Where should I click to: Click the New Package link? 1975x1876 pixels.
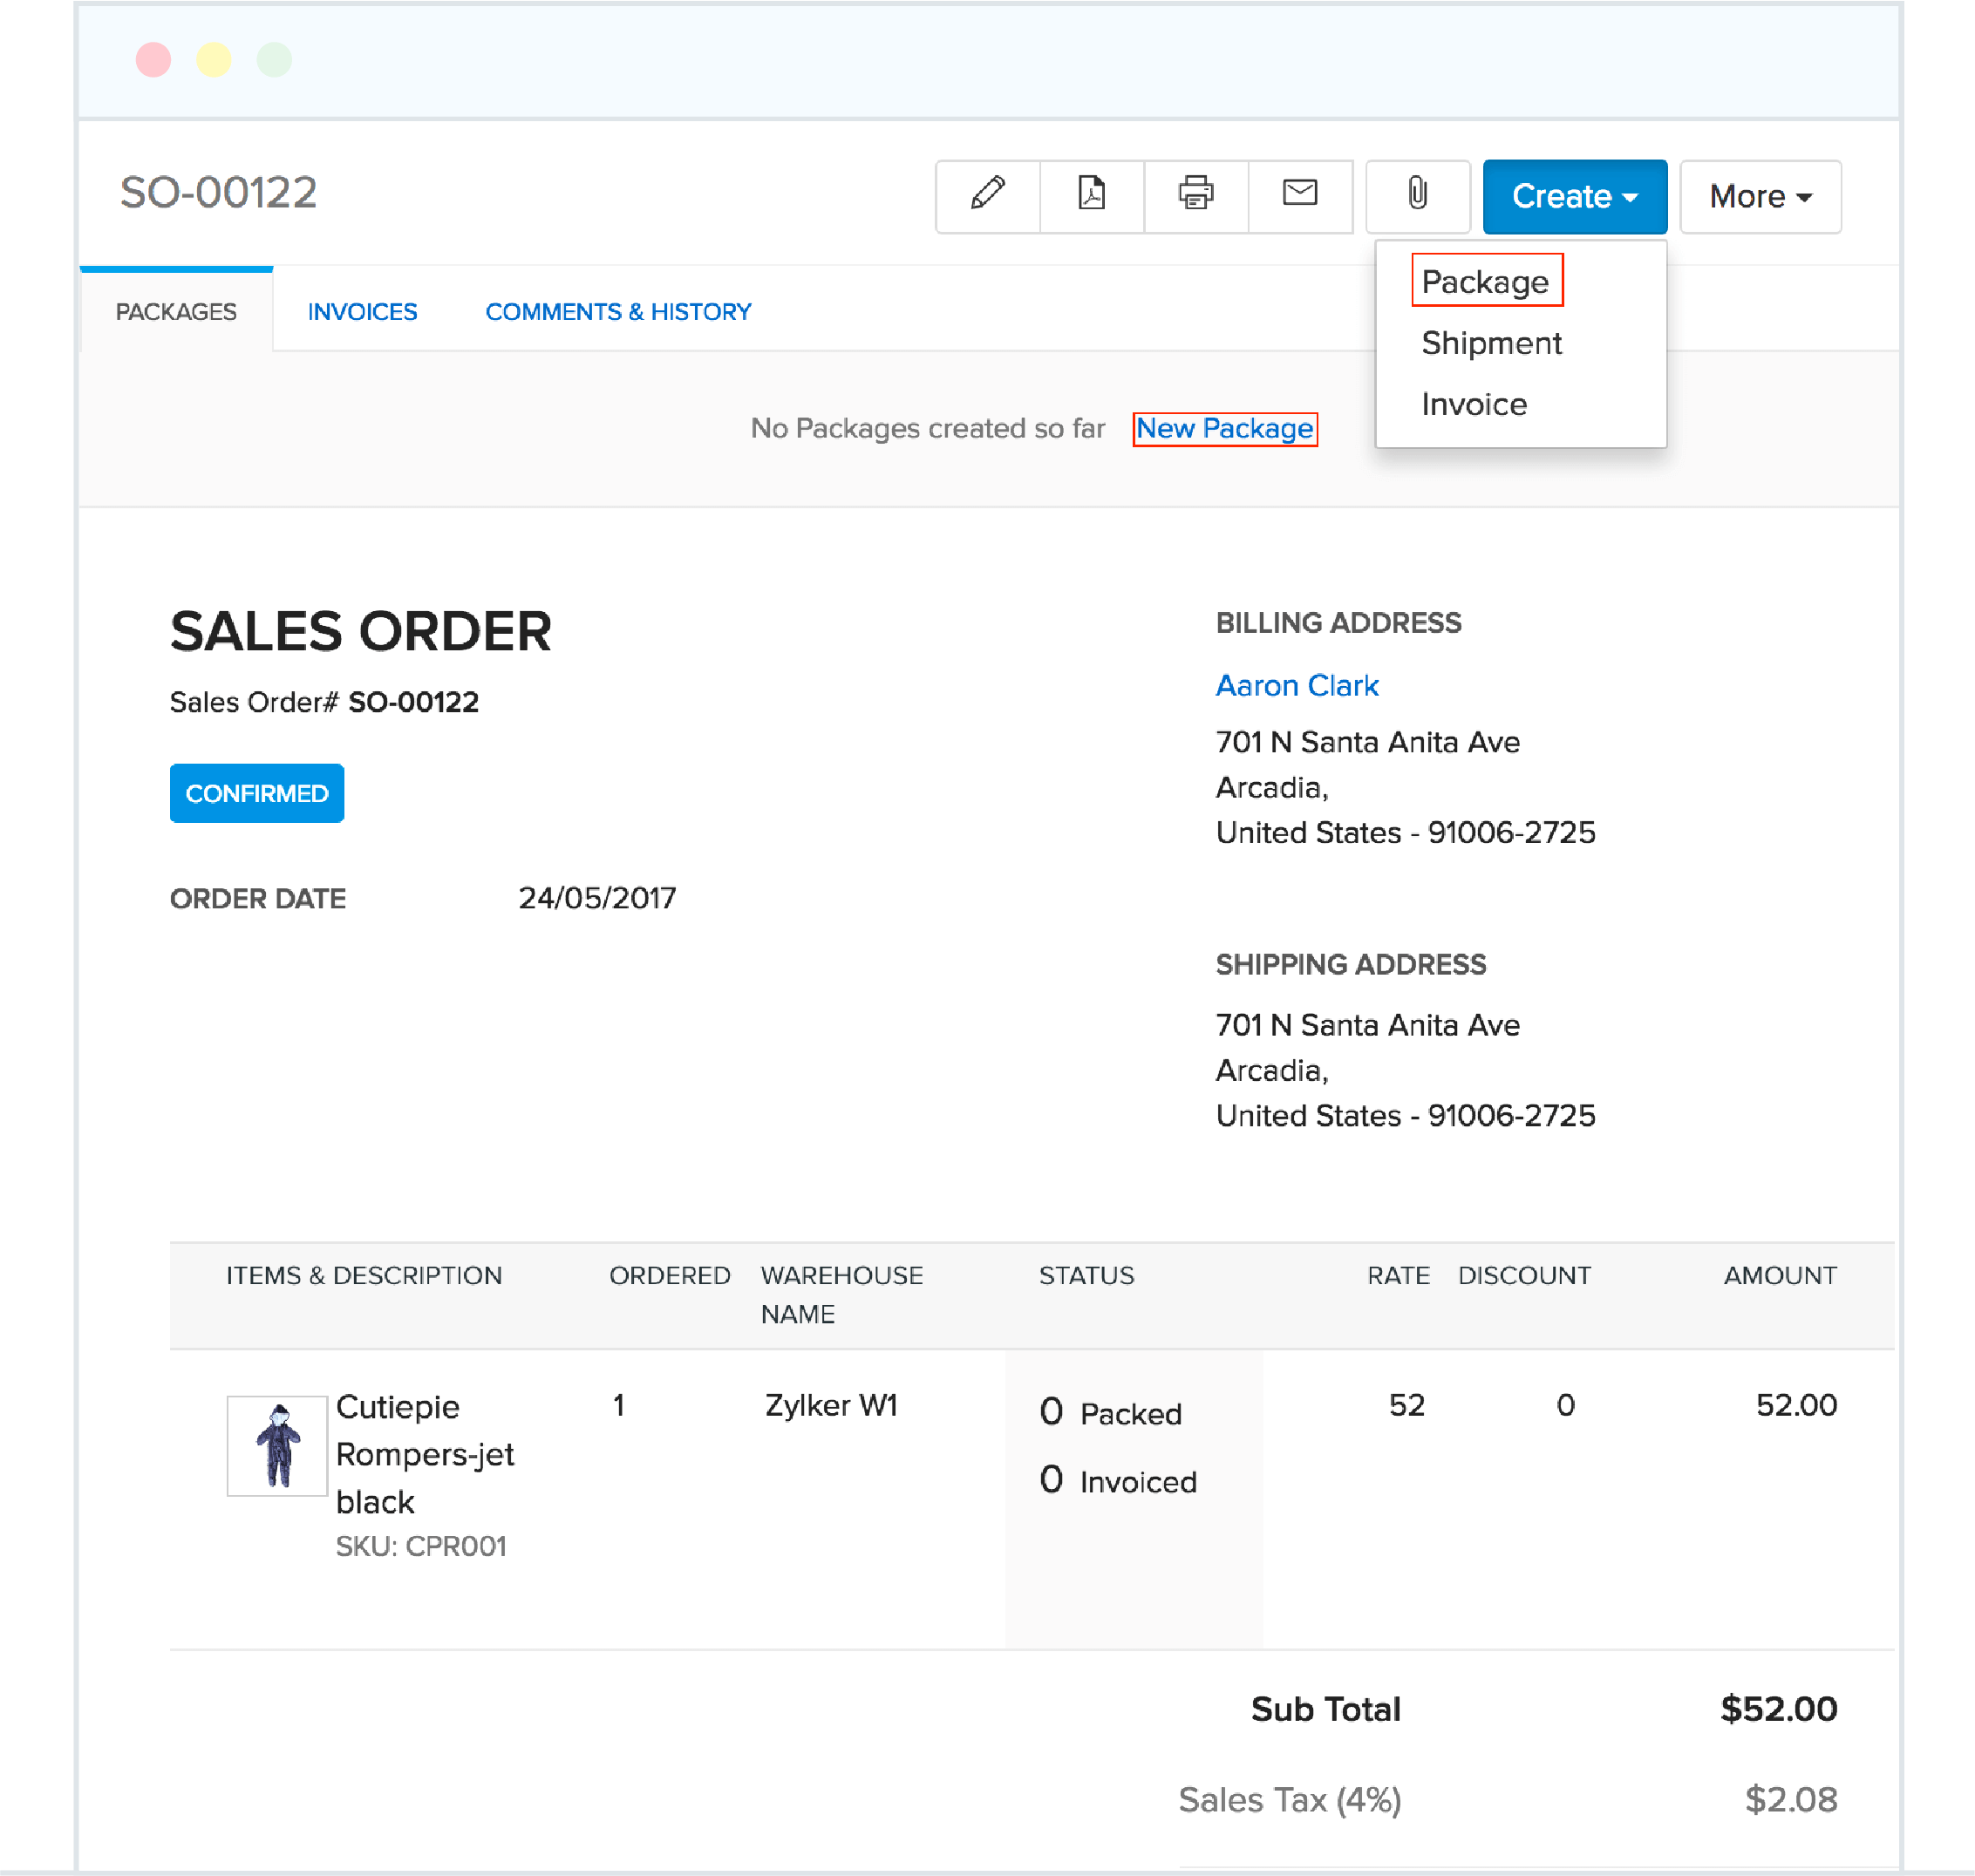[1224, 428]
